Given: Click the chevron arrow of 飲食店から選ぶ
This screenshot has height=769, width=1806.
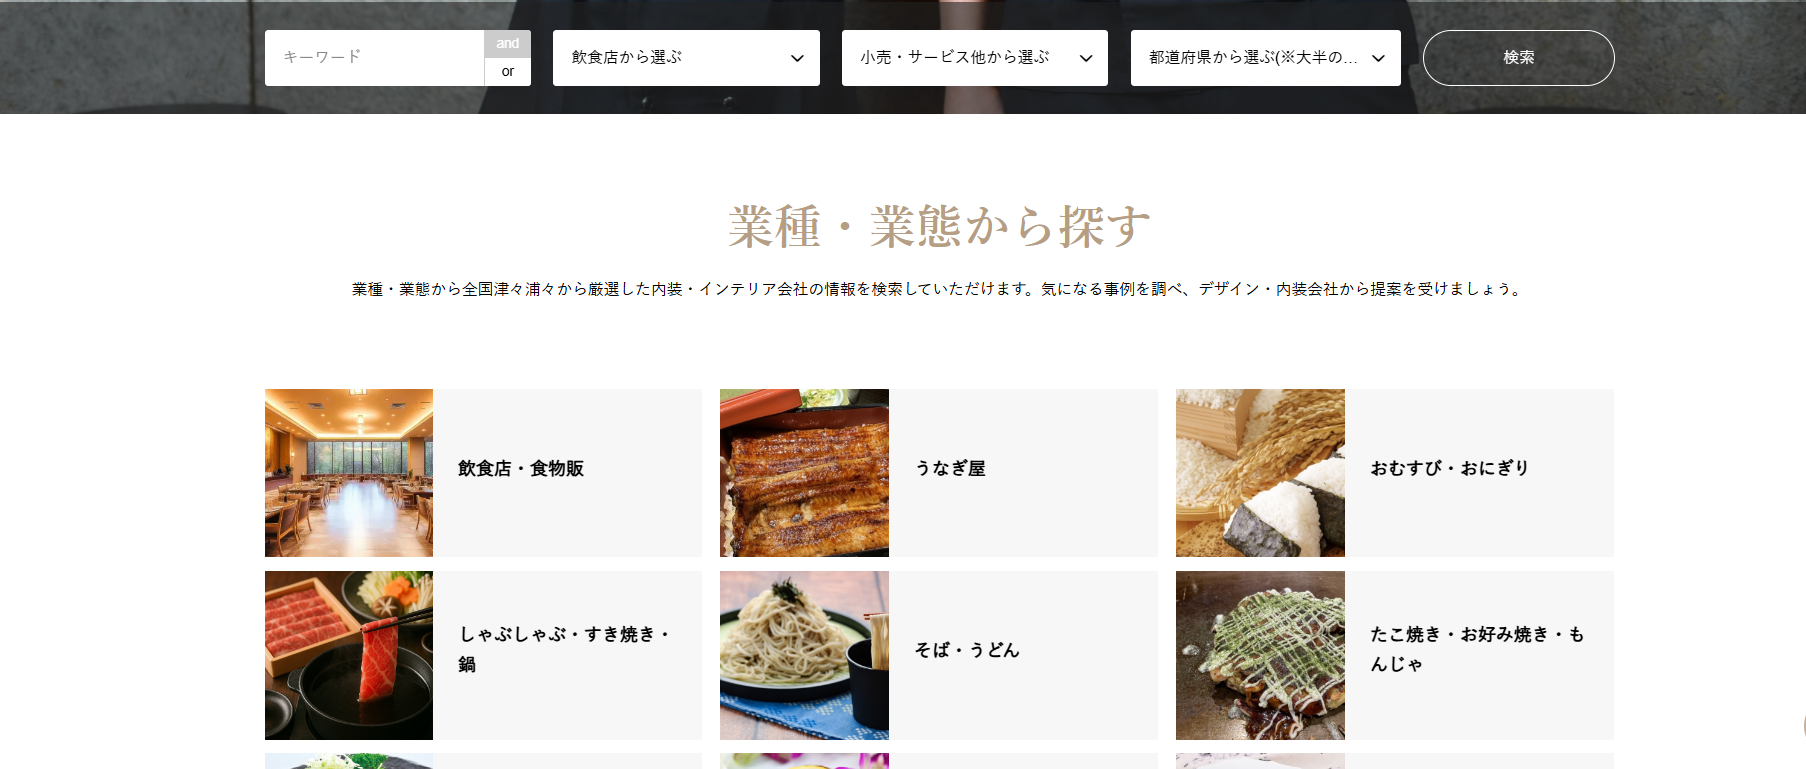Looking at the screenshot, I should click(797, 58).
